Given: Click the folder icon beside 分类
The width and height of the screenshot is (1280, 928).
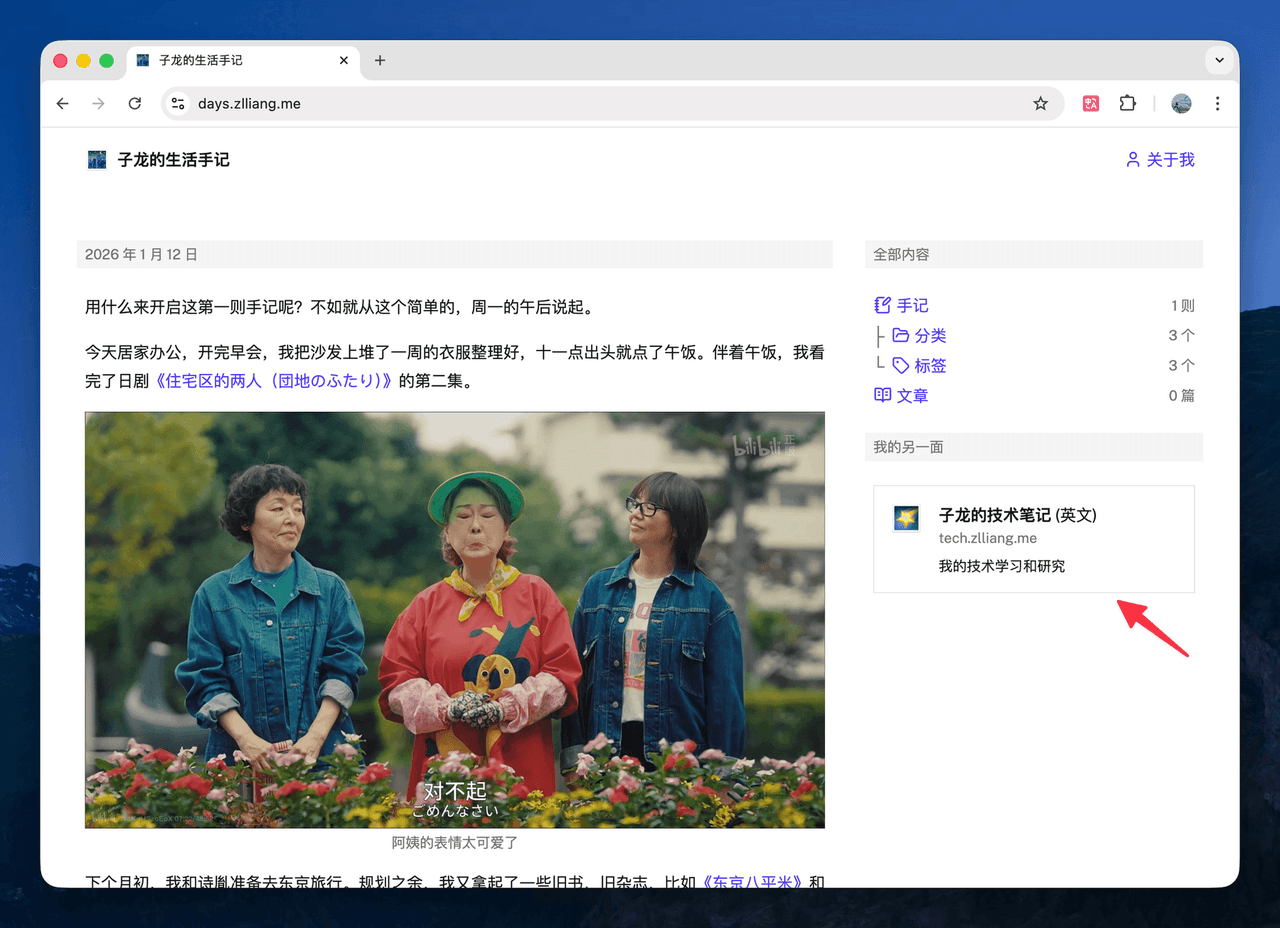Looking at the screenshot, I should (901, 335).
